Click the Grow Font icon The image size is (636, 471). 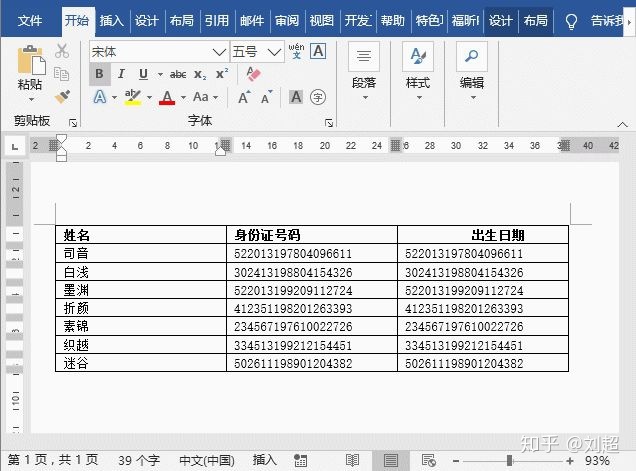point(244,97)
